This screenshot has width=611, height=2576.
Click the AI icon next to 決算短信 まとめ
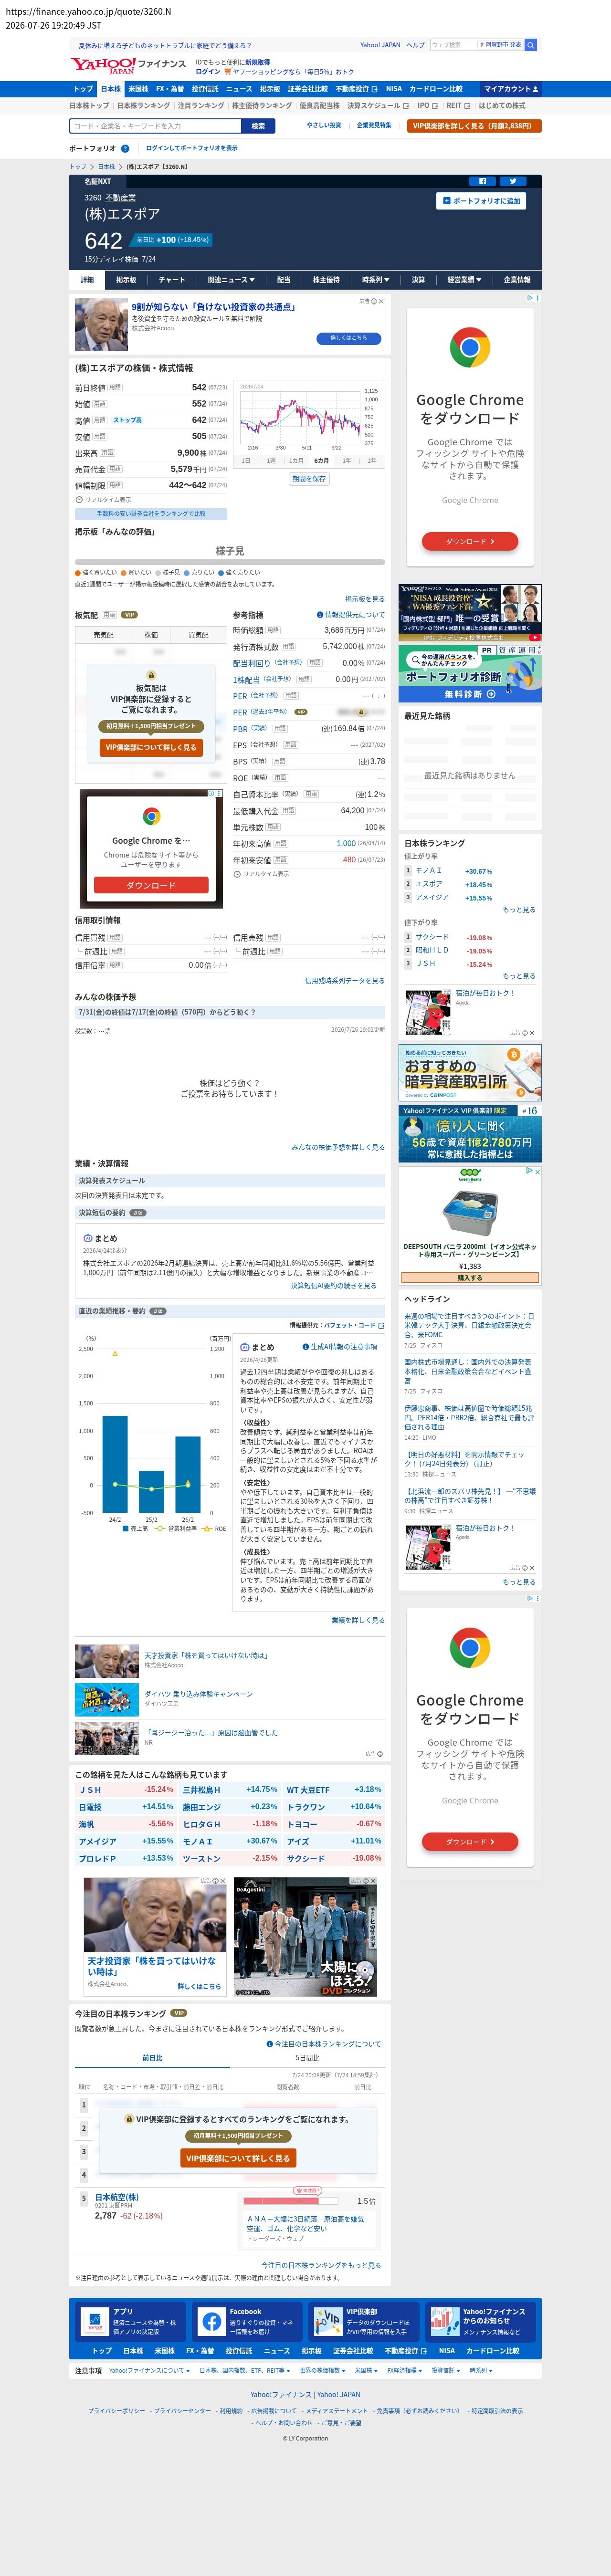coord(88,1238)
